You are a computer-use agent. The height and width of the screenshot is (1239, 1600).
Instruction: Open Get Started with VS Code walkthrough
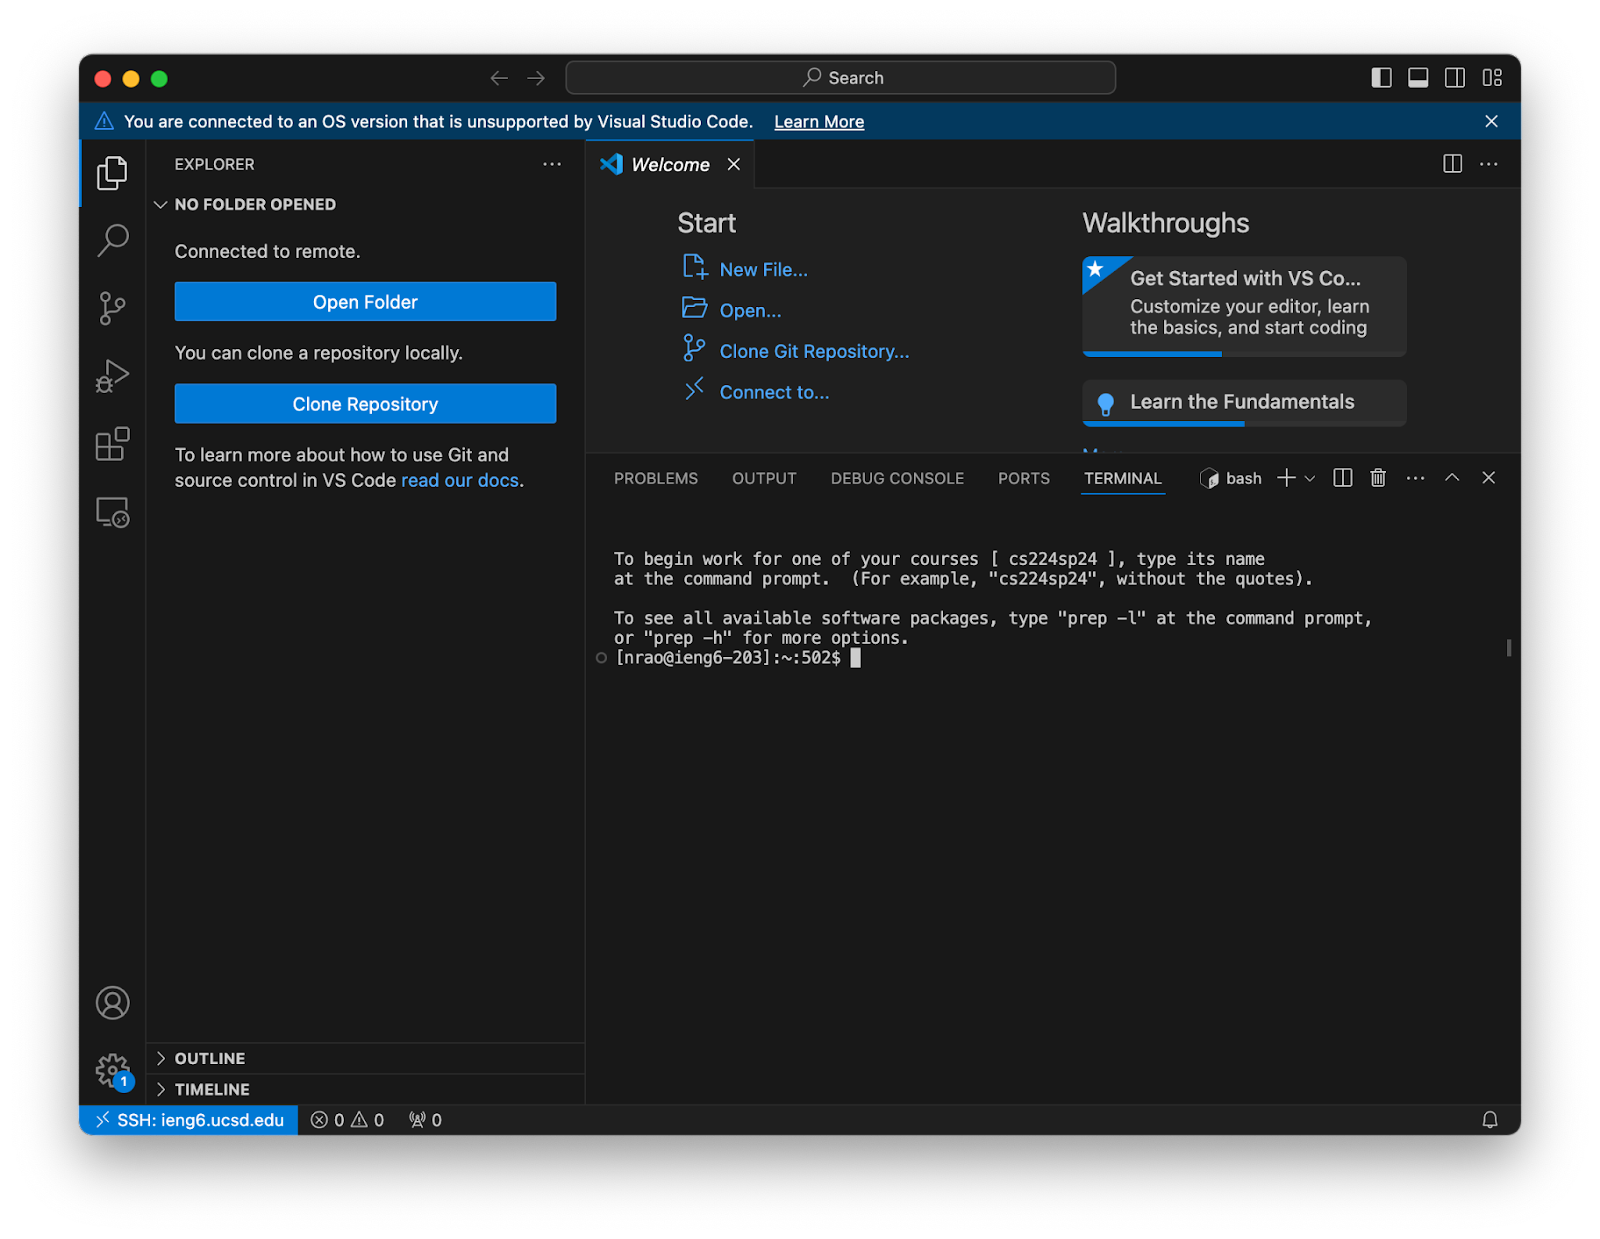[x=1244, y=305]
